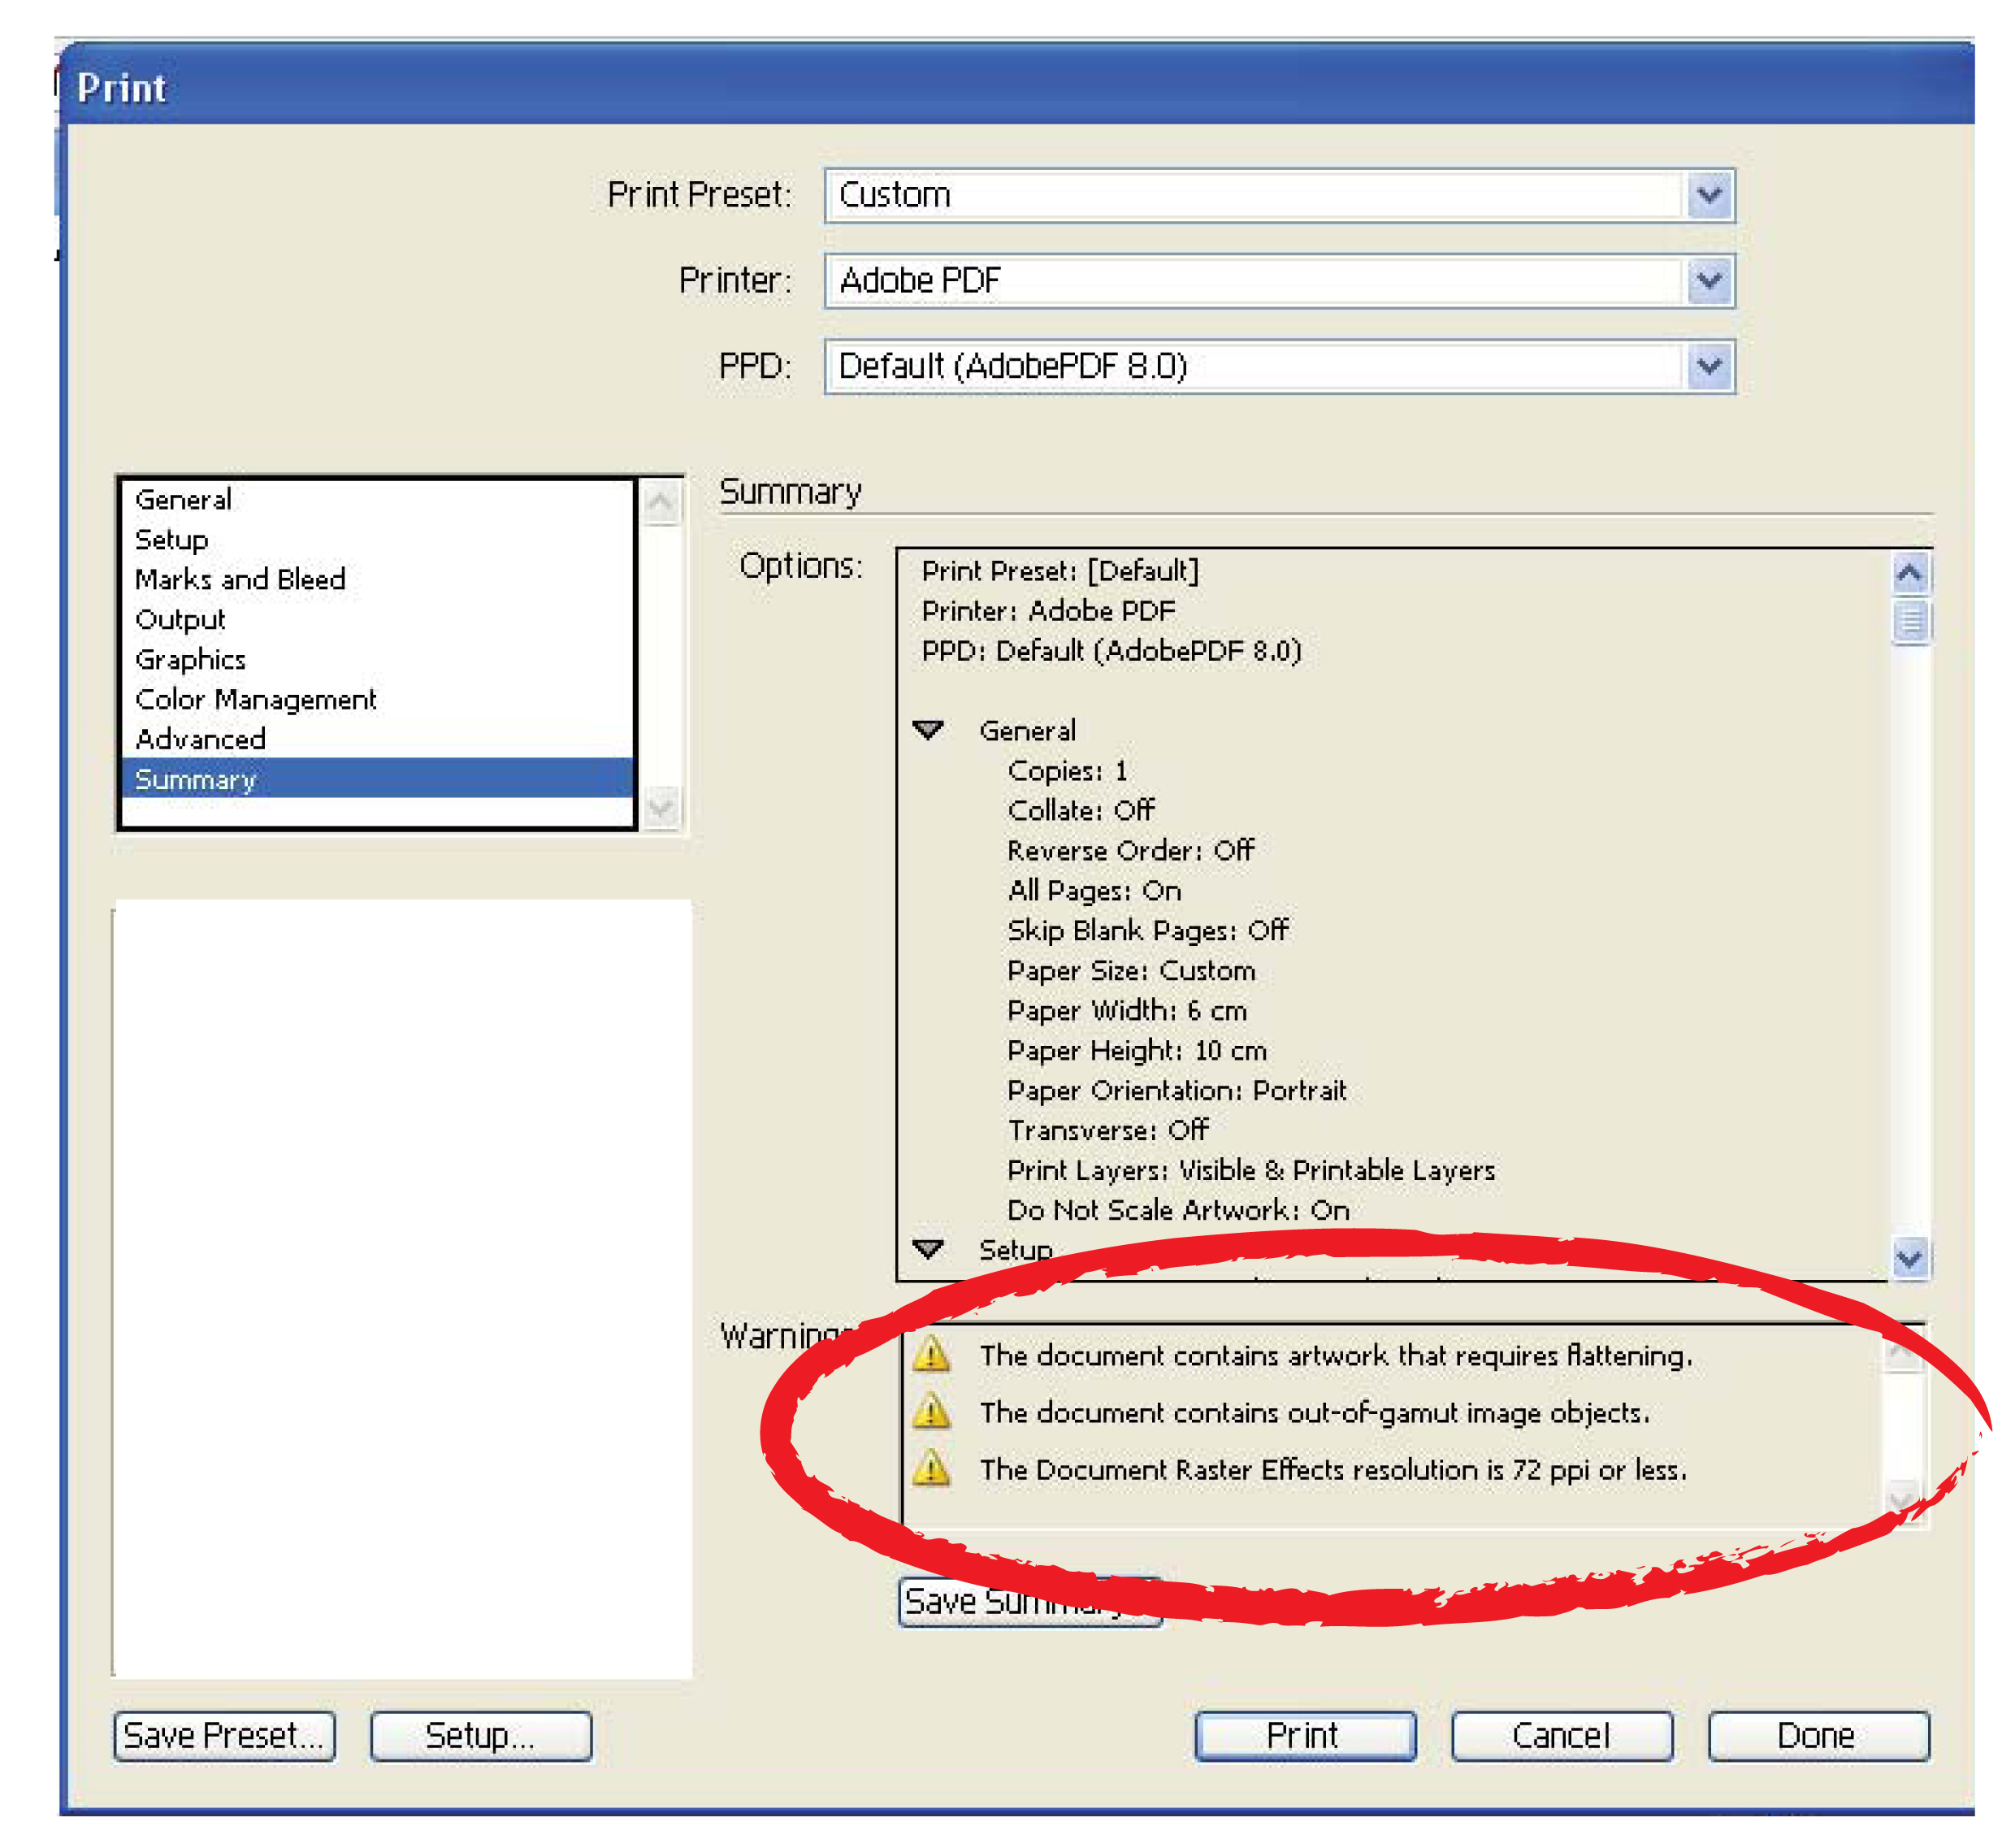Open the Printer dropdown
Viewport: 2015px width, 1848px height.
click(x=1708, y=280)
